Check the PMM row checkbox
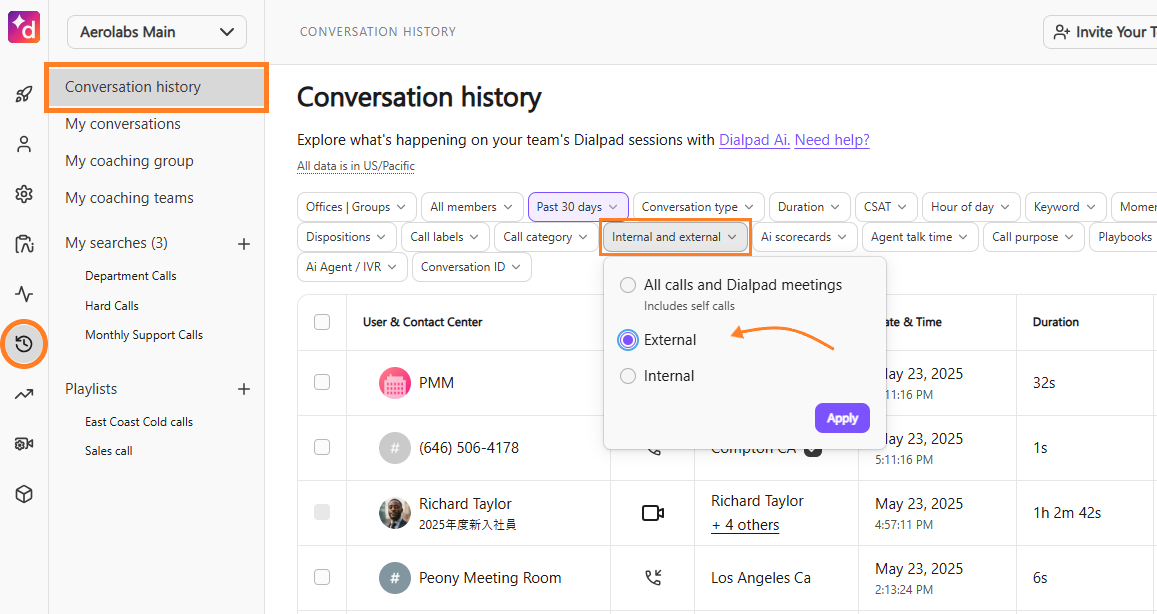Image resolution: width=1157 pixels, height=614 pixels. click(322, 382)
